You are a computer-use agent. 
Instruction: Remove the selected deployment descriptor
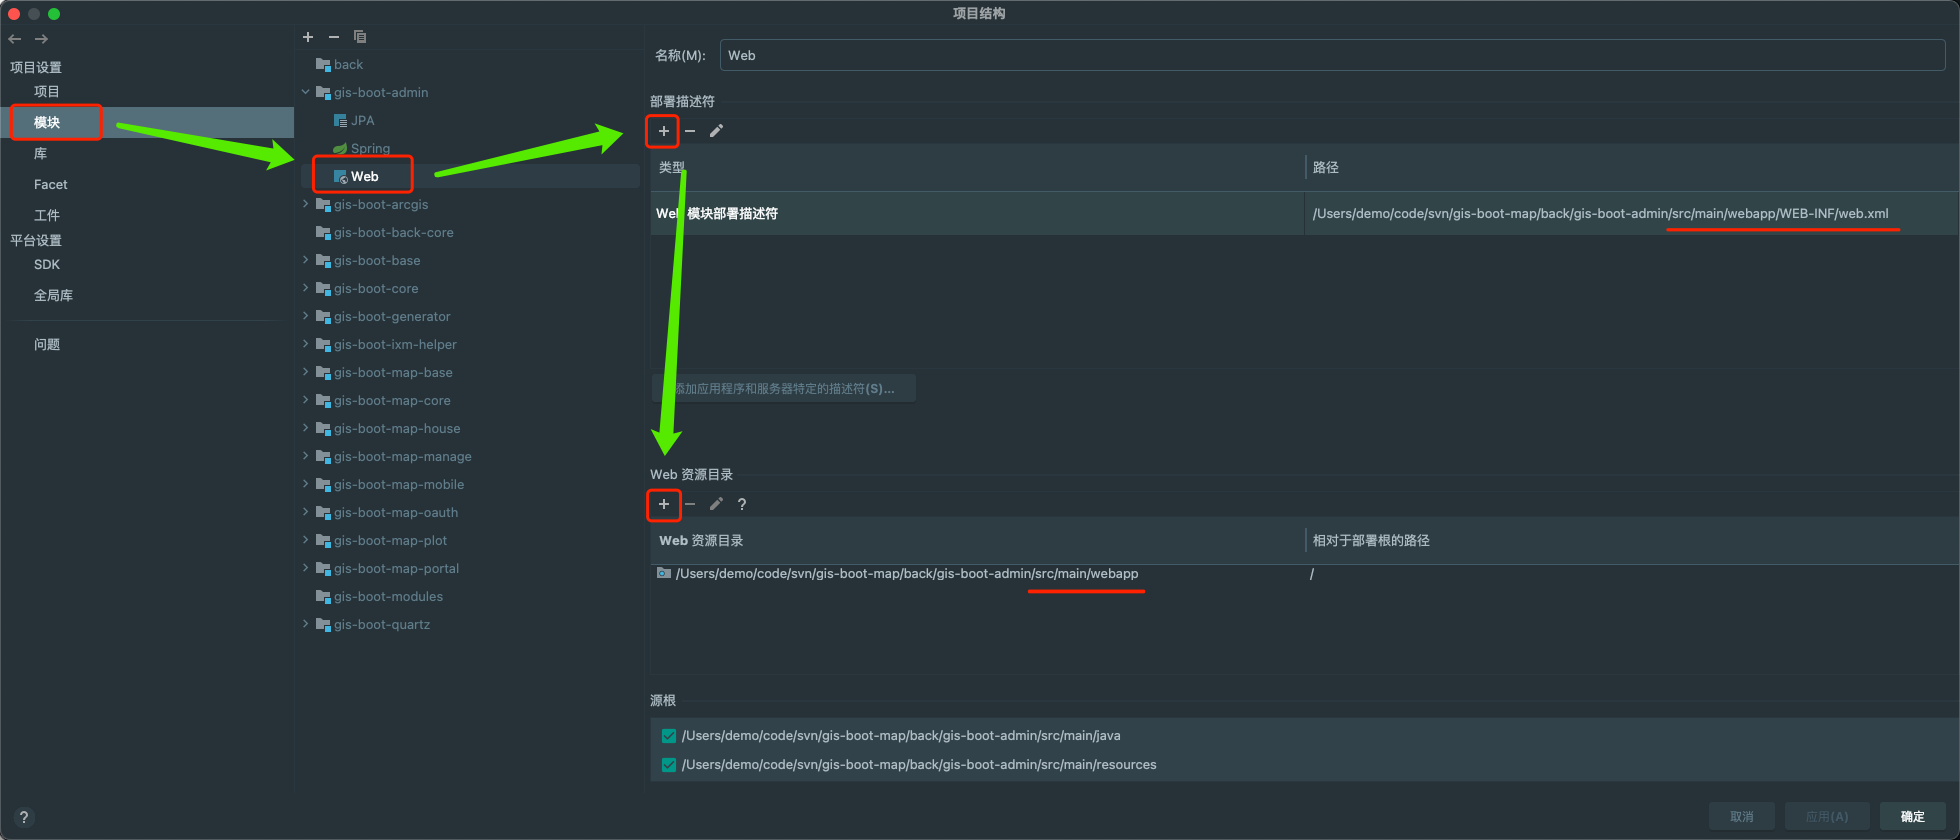coord(690,131)
